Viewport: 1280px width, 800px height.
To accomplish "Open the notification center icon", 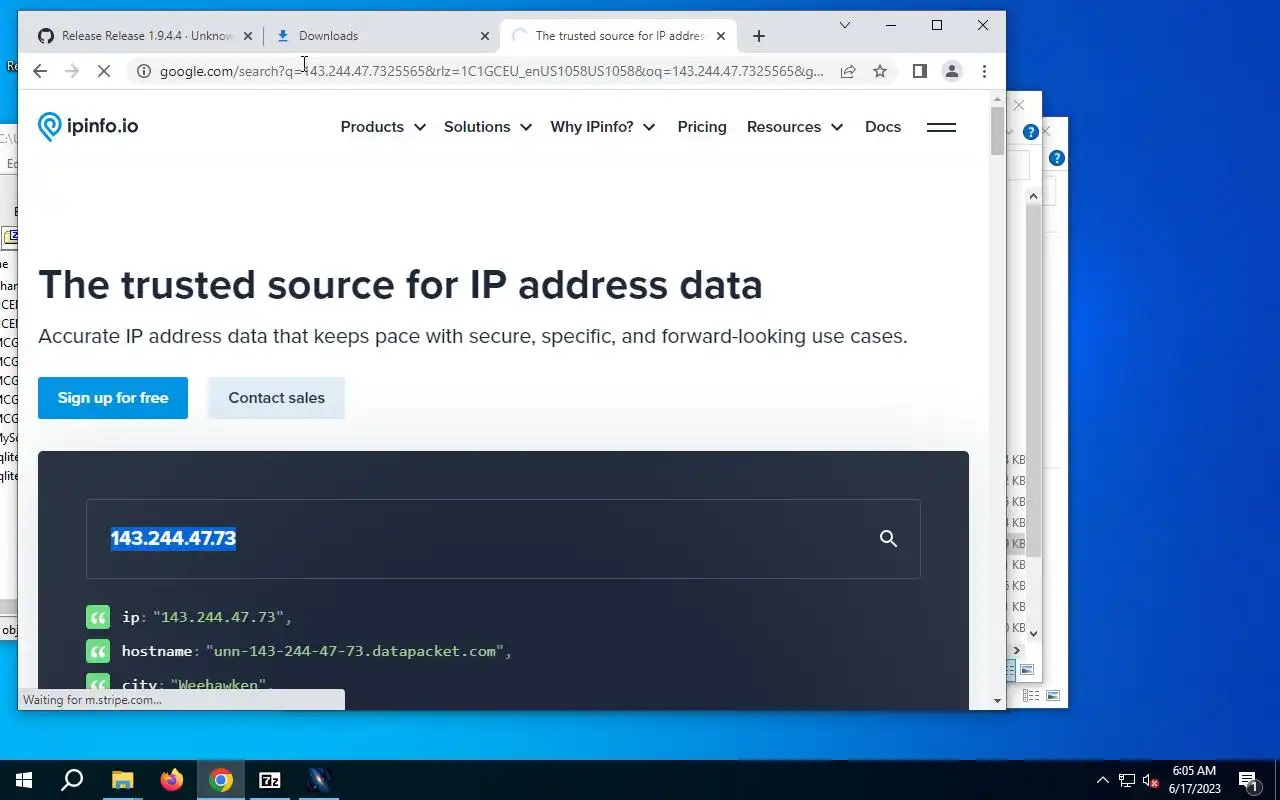I will [x=1248, y=780].
